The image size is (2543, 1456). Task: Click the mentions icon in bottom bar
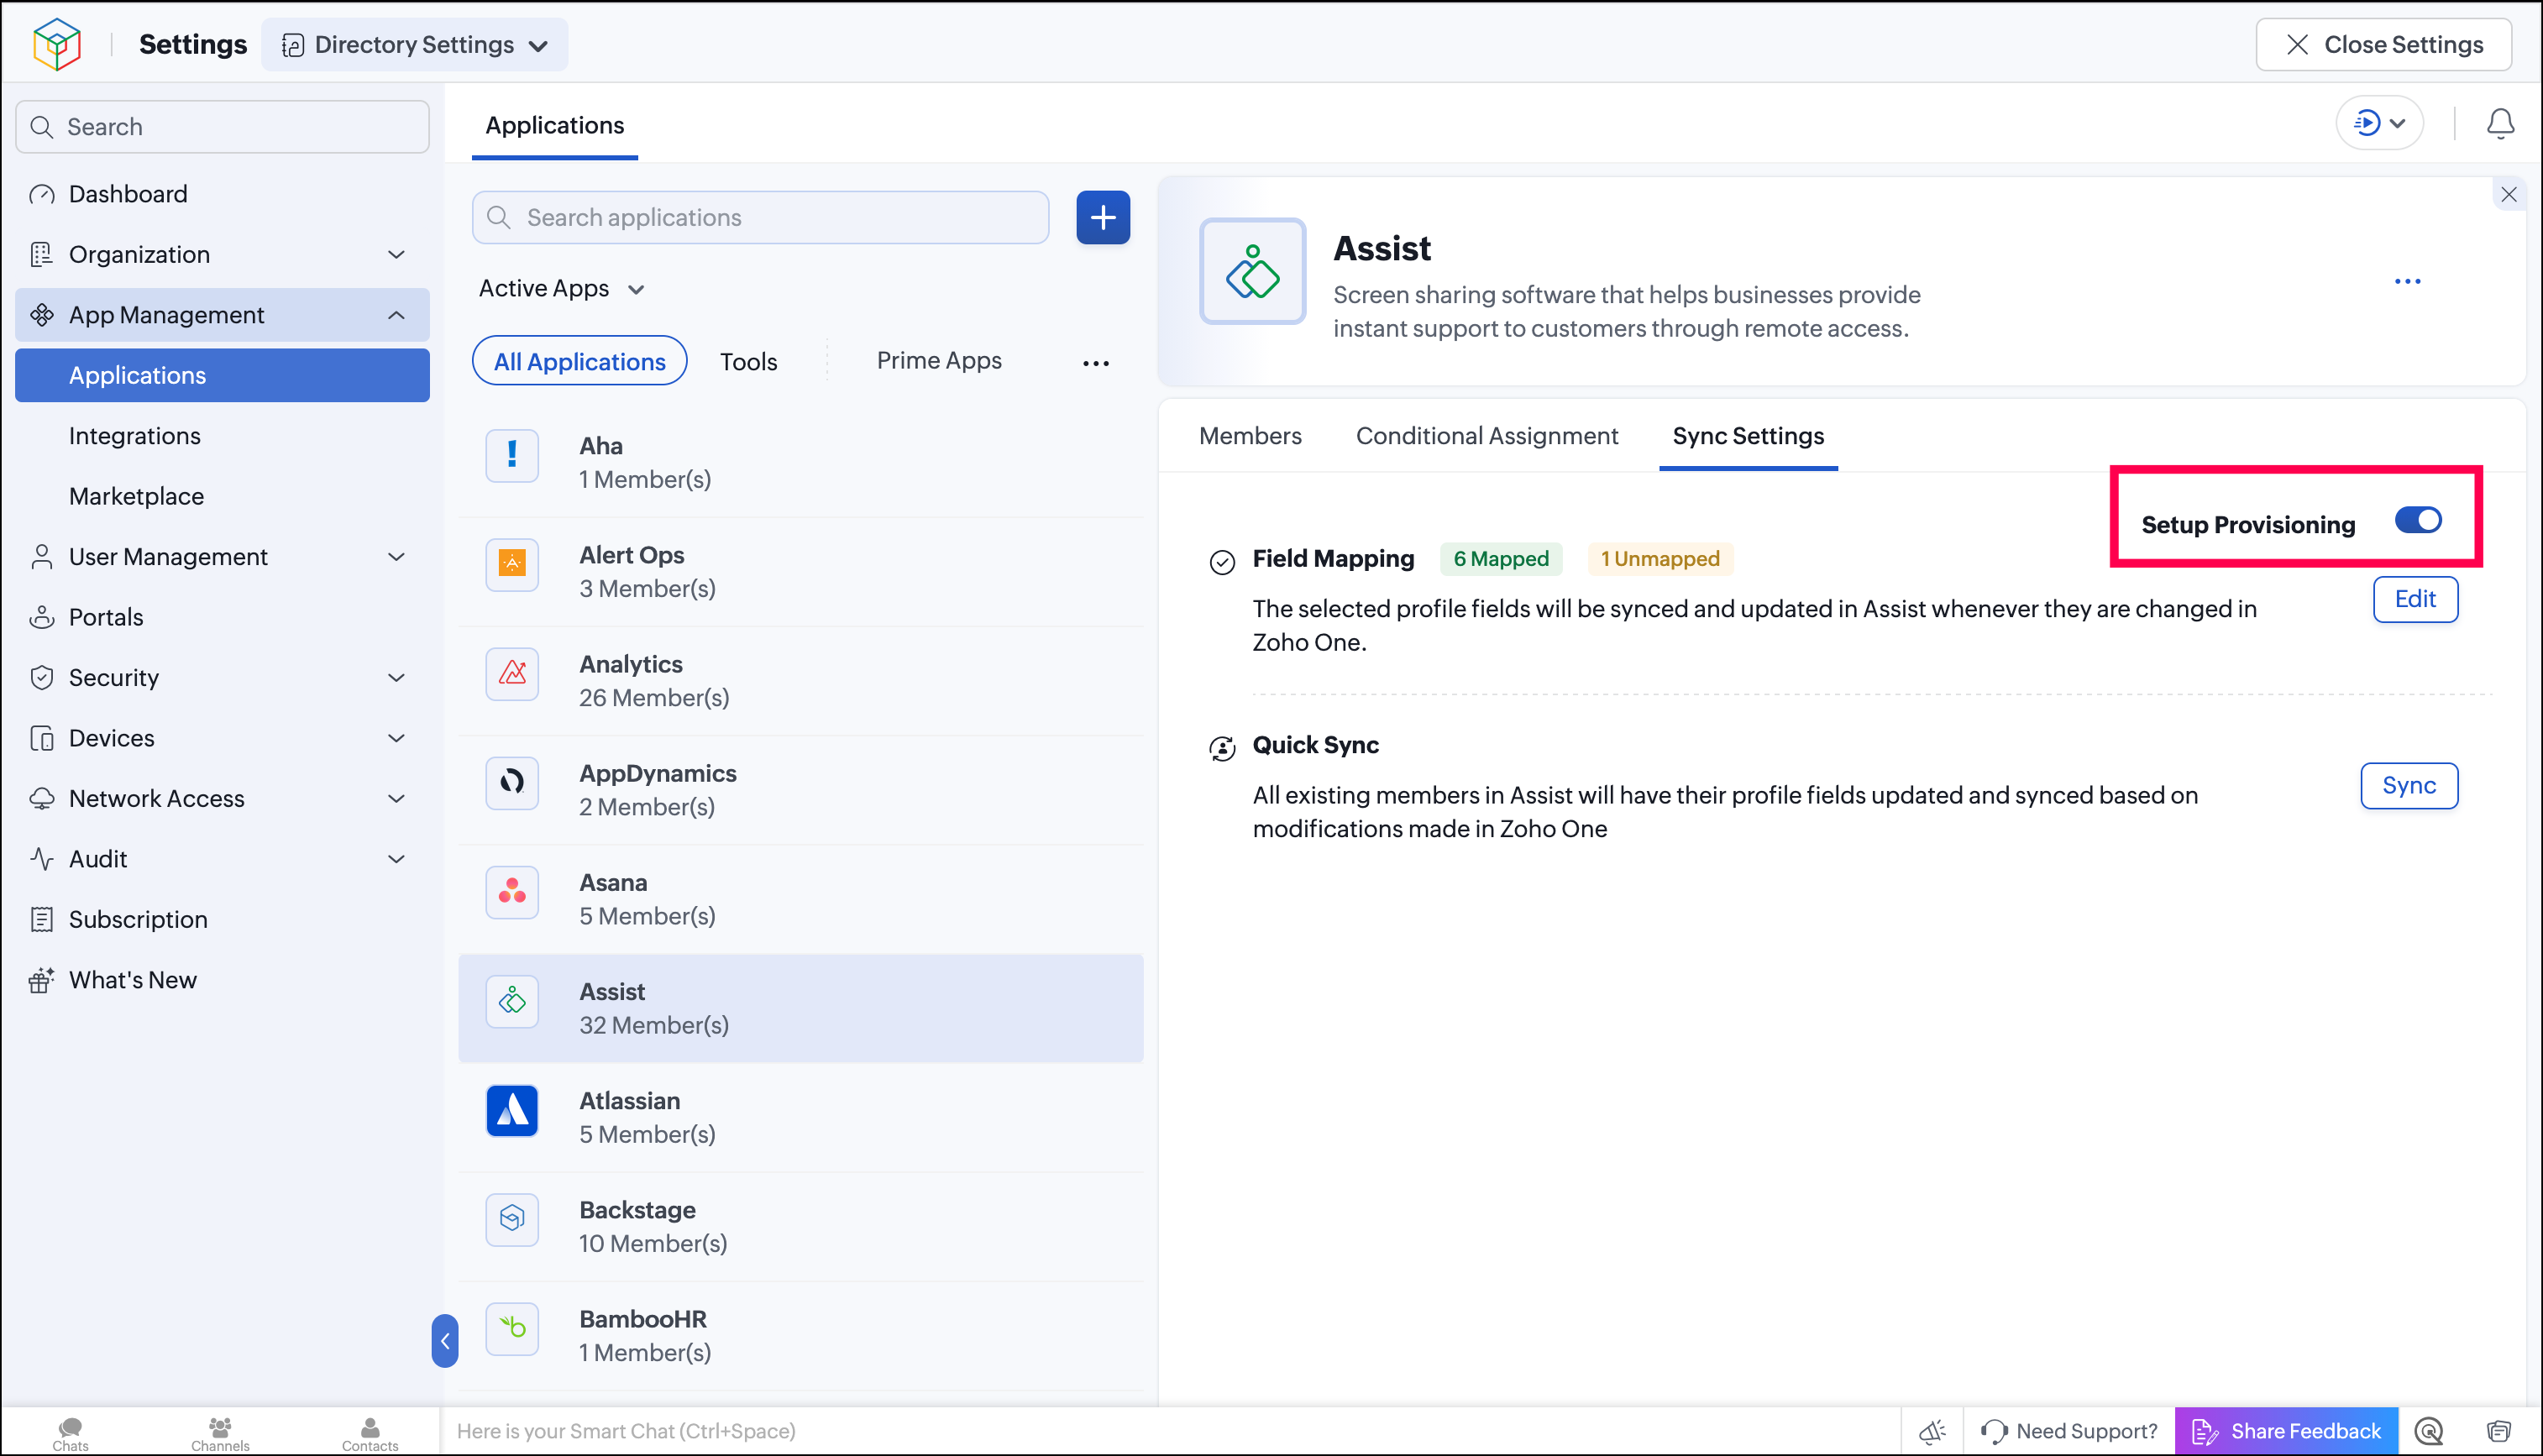(2429, 1431)
